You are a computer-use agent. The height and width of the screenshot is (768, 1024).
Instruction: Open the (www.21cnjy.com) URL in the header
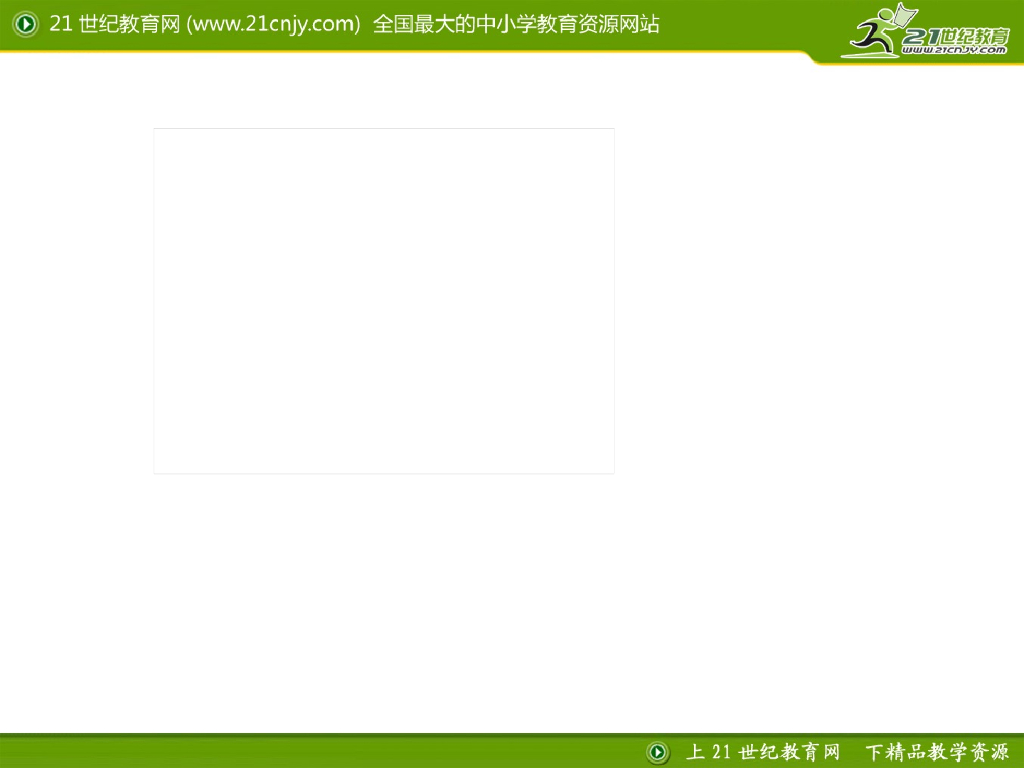click(273, 25)
